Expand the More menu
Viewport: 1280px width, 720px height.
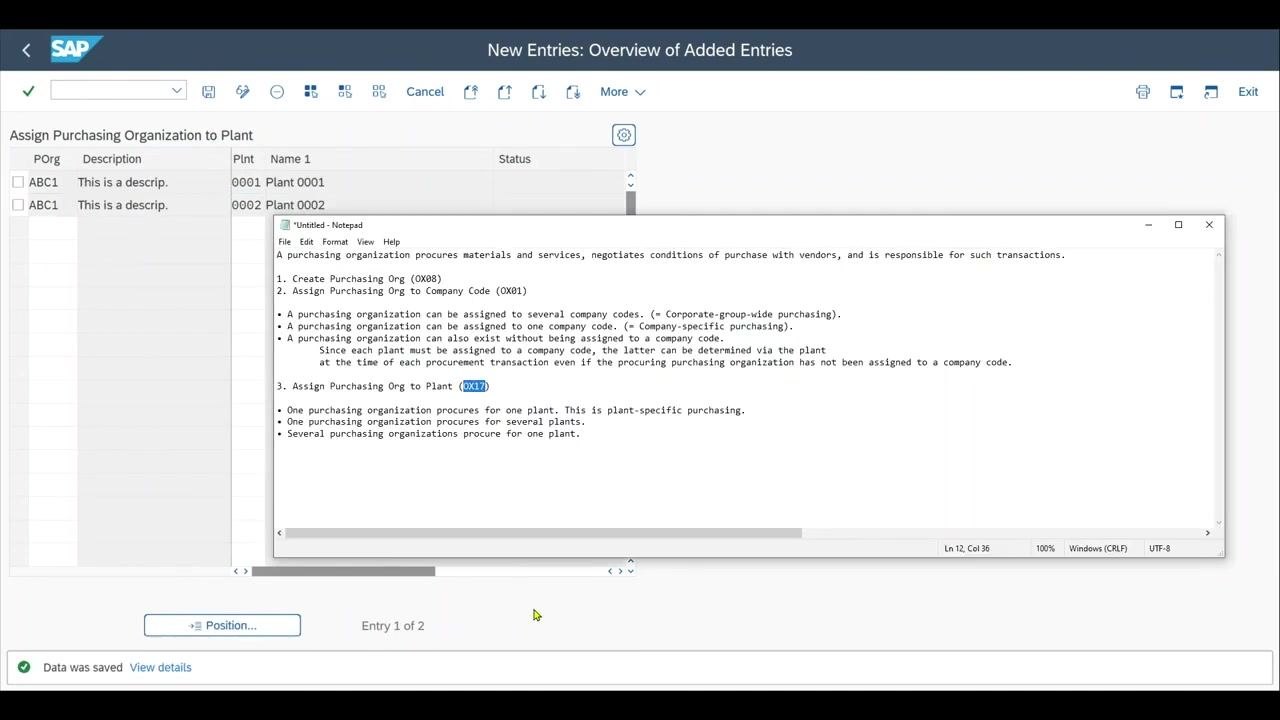622,92
